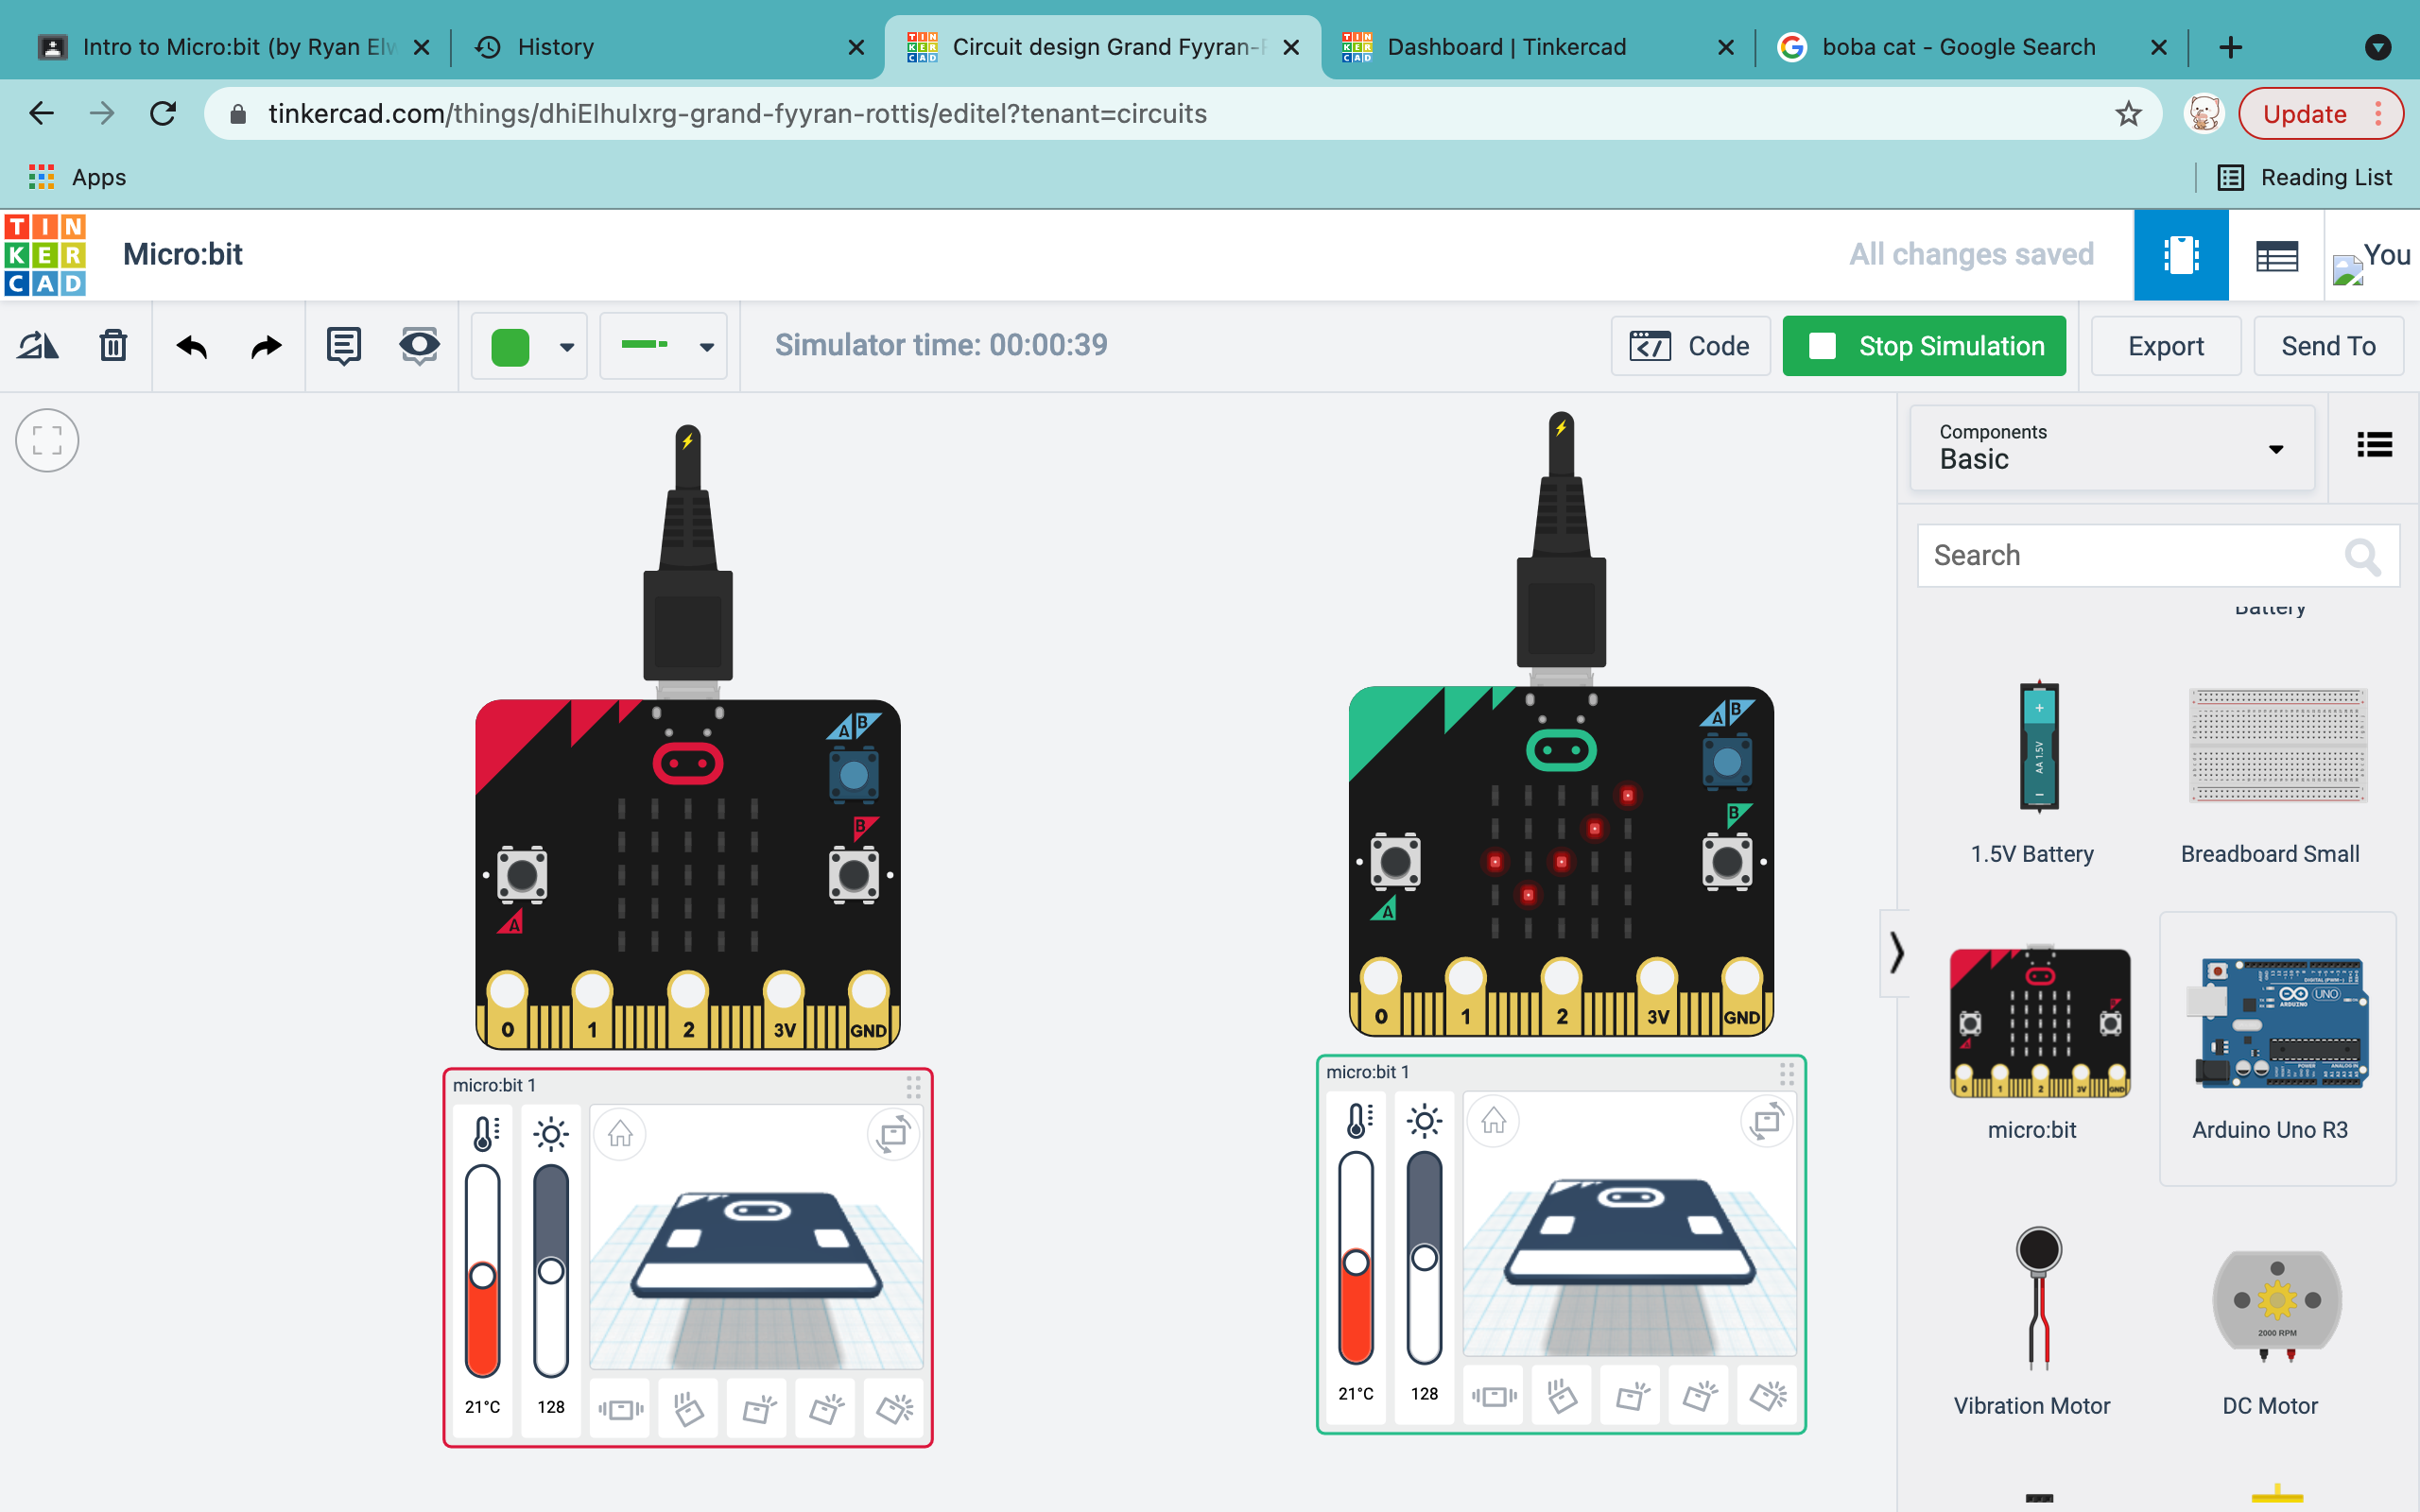The image size is (2420, 1512).
Task: Click the rotate icon in the green micro:bit panel
Action: pos(1767,1121)
